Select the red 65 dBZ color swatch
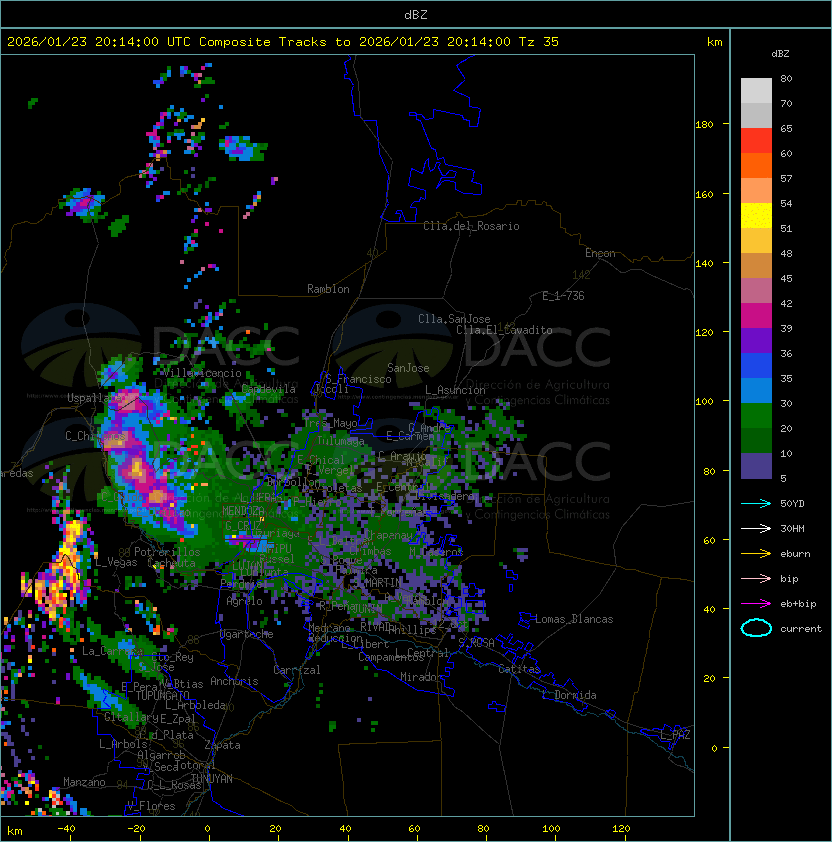Viewport: 832px width, 842px height. (x=756, y=141)
